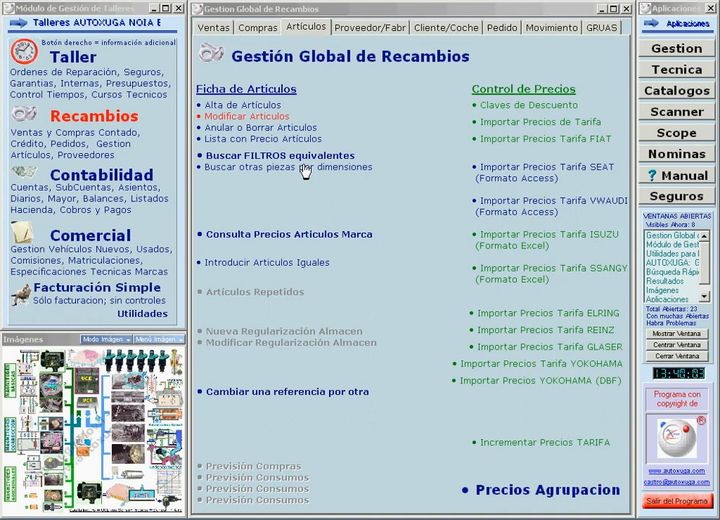This screenshot has width=720, height=520.
Task: Click Introducir Articulos Iguales
Action: [x=267, y=263]
